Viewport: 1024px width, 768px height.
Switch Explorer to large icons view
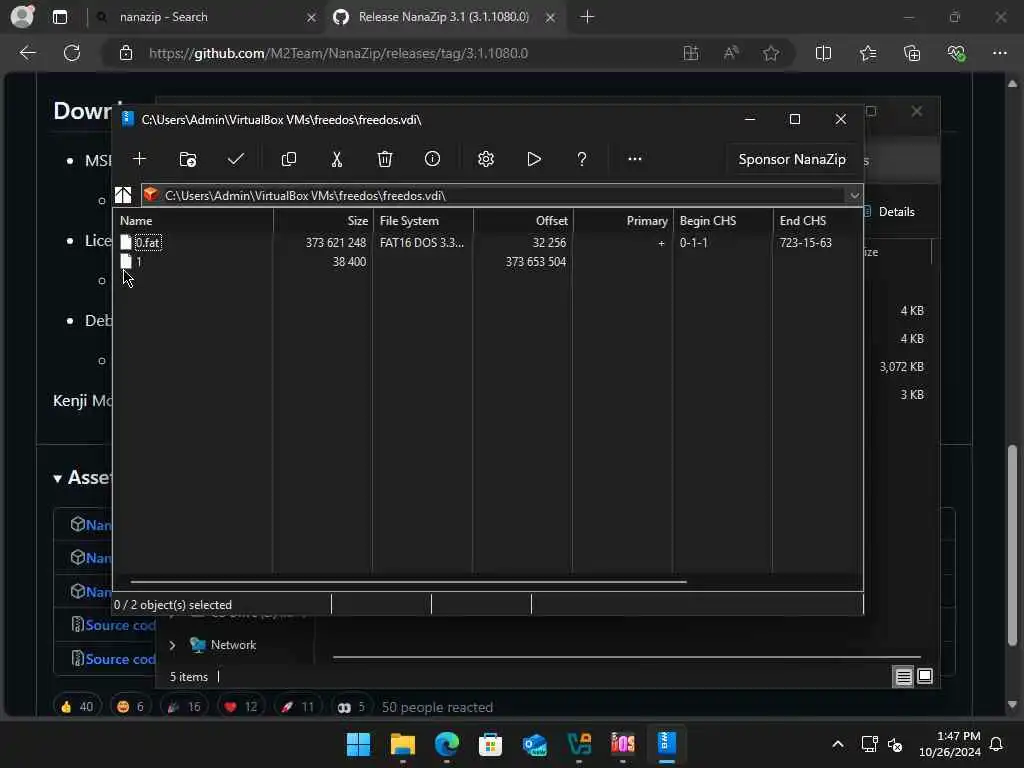[x=925, y=677]
